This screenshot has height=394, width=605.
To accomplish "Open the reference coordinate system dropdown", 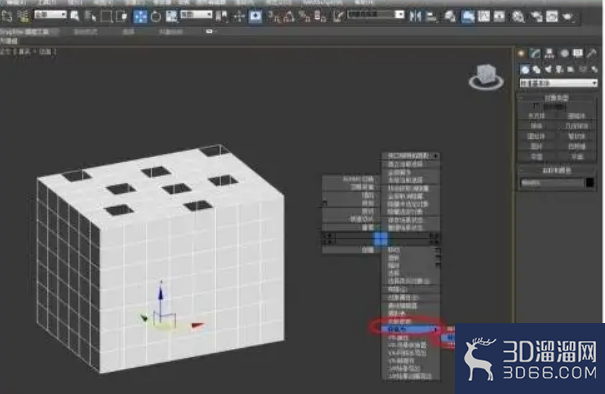I will (x=196, y=15).
